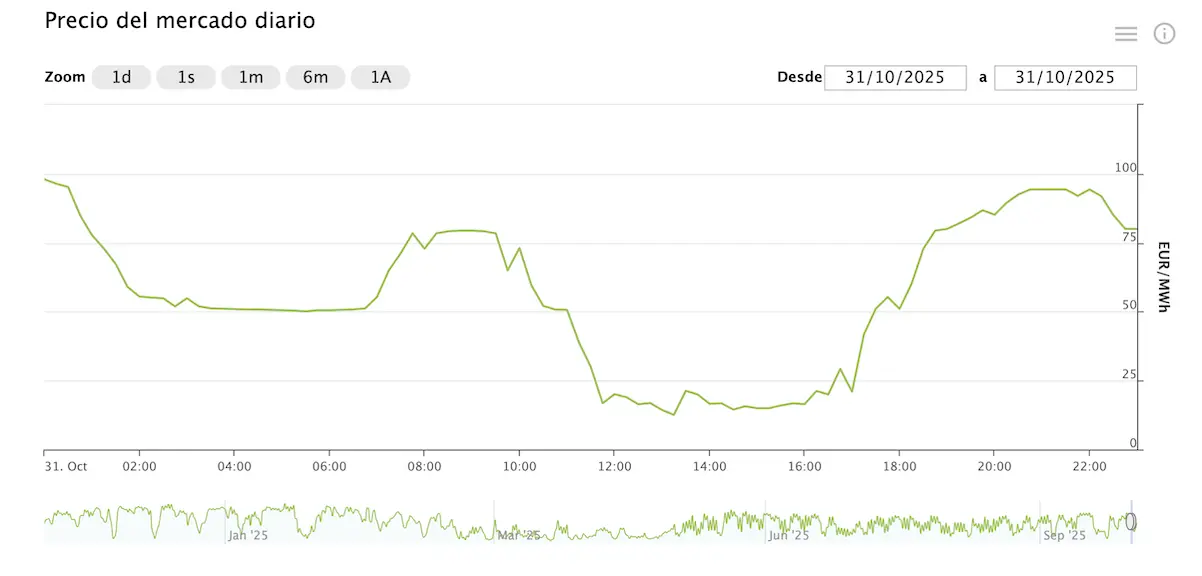This screenshot has width=1202, height=576.
Task: Click the Precio del mercado diario title
Action: [180, 20]
